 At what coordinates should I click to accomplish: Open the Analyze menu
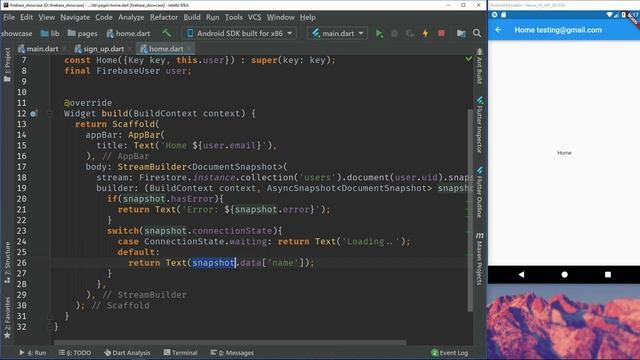tap(131, 17)
